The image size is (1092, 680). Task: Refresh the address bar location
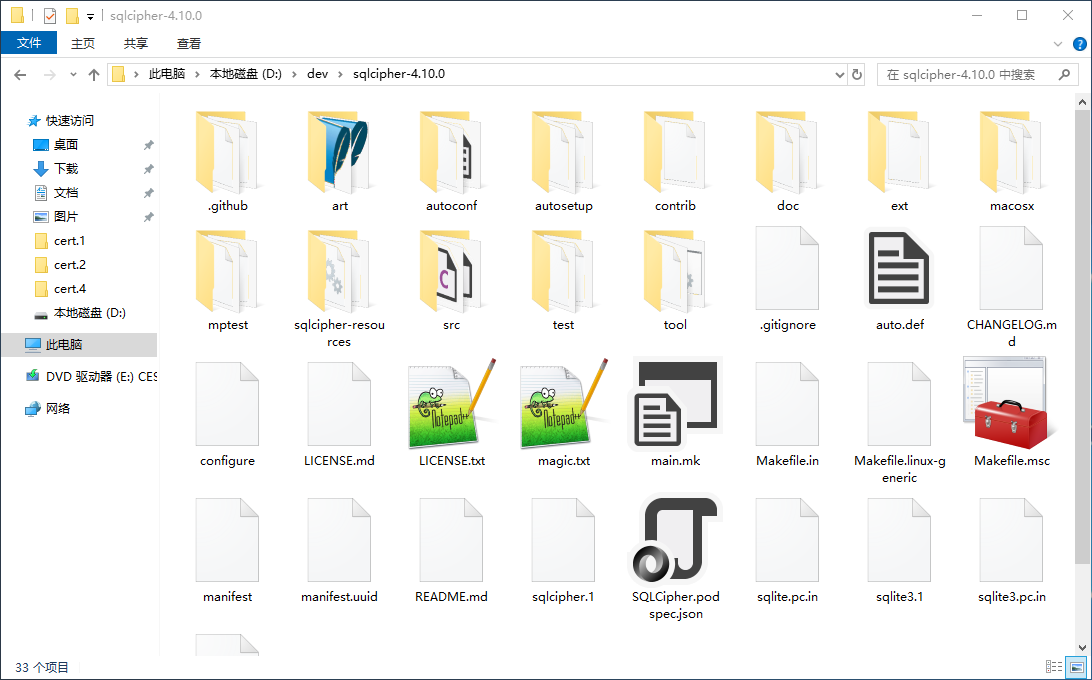[857, 75]
